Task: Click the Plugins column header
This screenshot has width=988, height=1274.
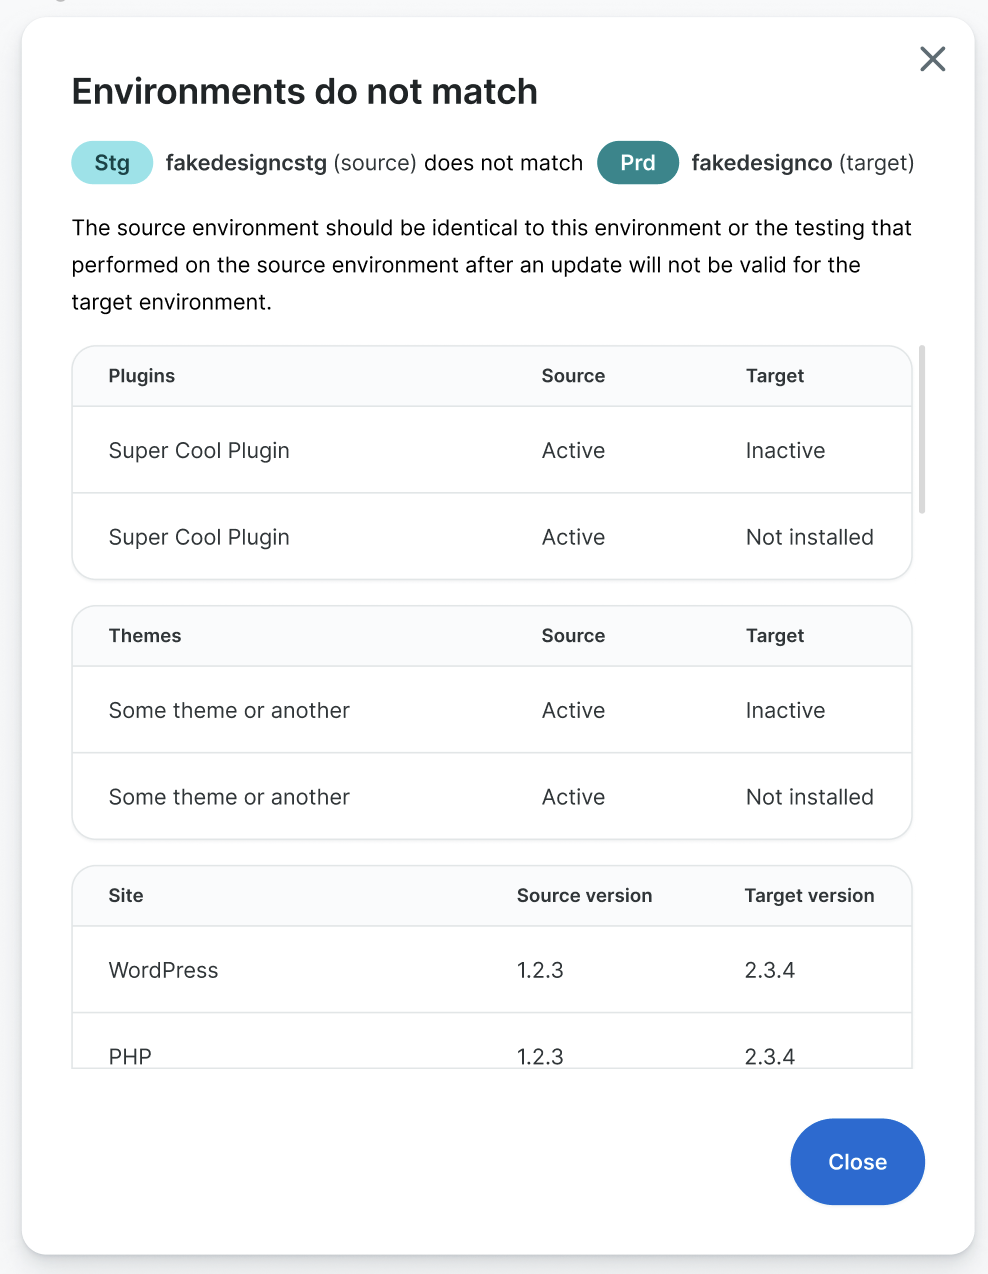Action: (x=141, y=375)
